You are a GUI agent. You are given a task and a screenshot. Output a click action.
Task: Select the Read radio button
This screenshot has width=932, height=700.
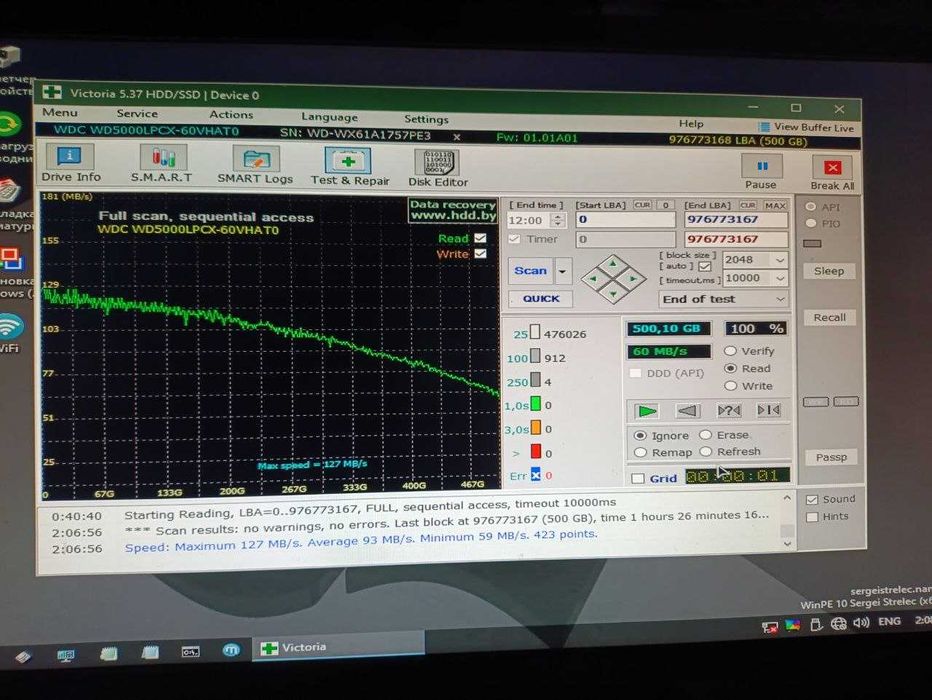tap(731, 368)
